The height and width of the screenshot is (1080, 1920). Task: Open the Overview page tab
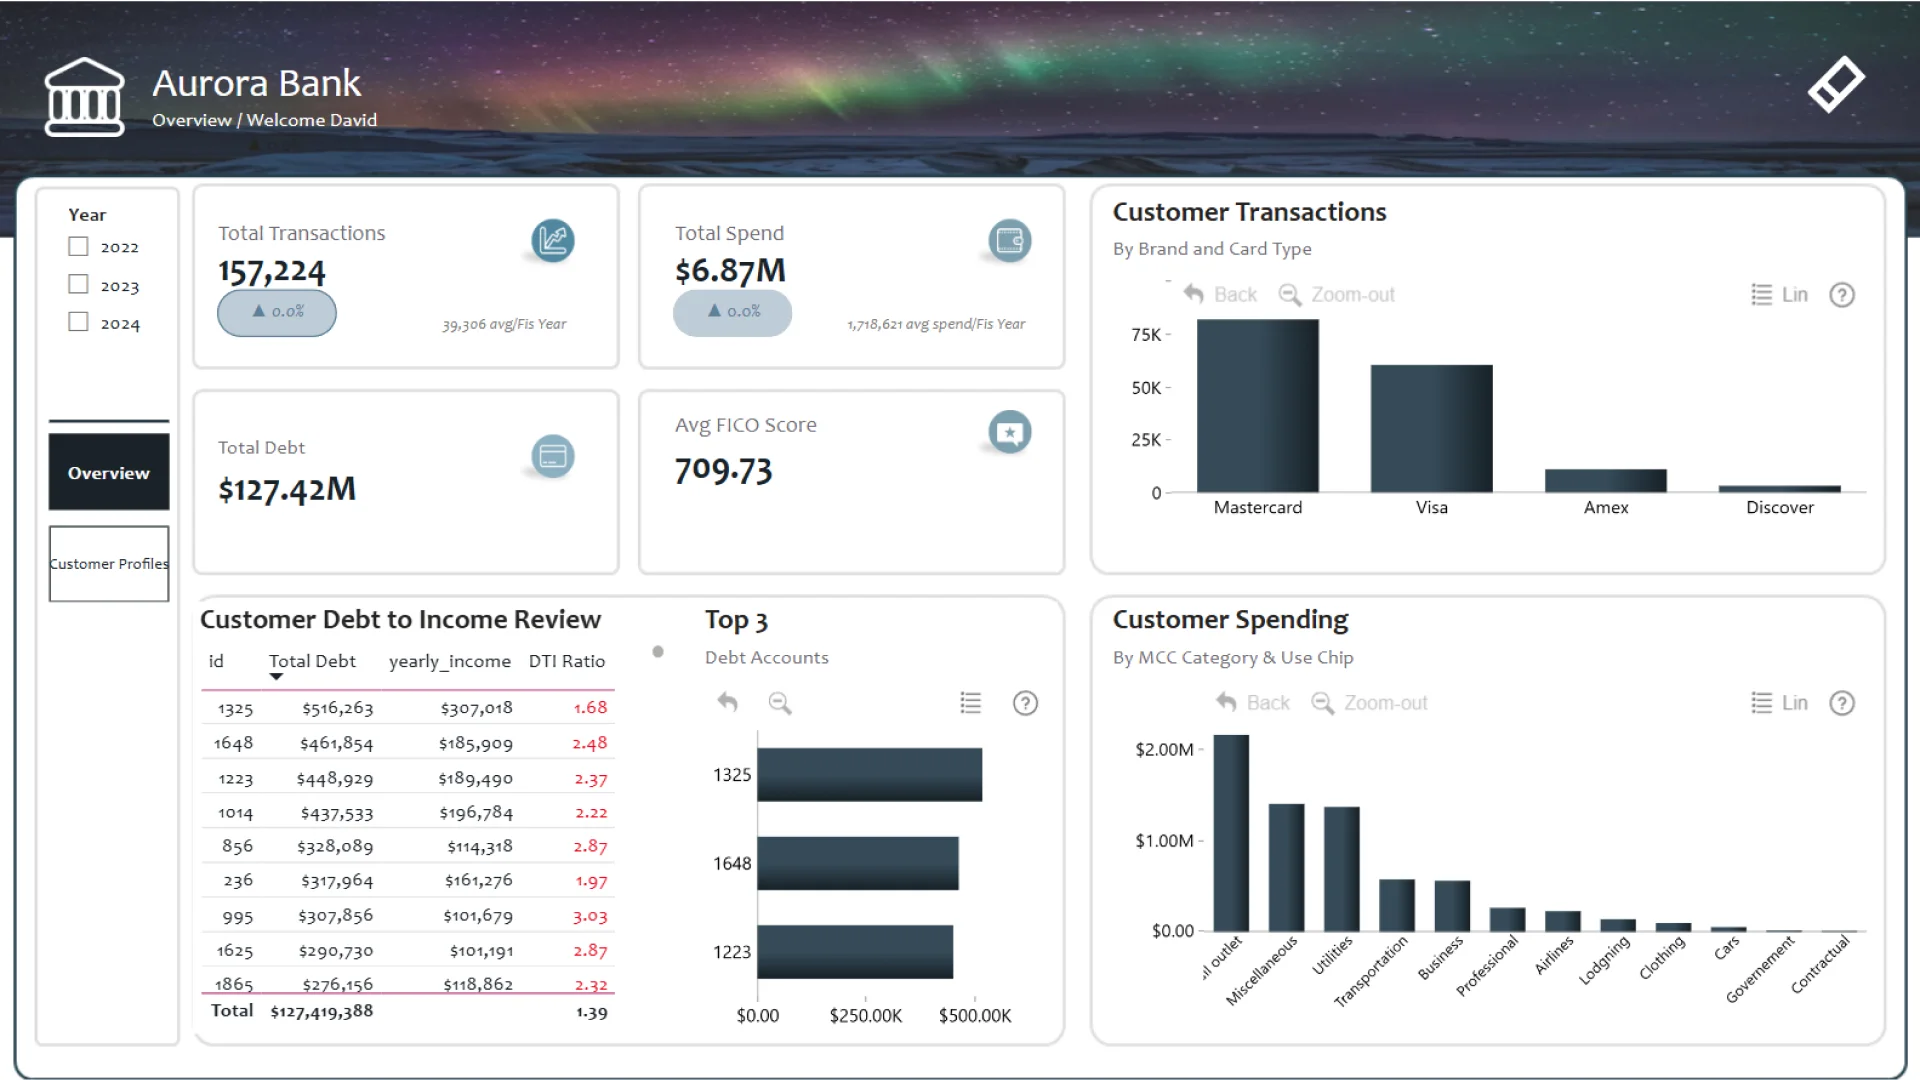(x=109, y=472)
